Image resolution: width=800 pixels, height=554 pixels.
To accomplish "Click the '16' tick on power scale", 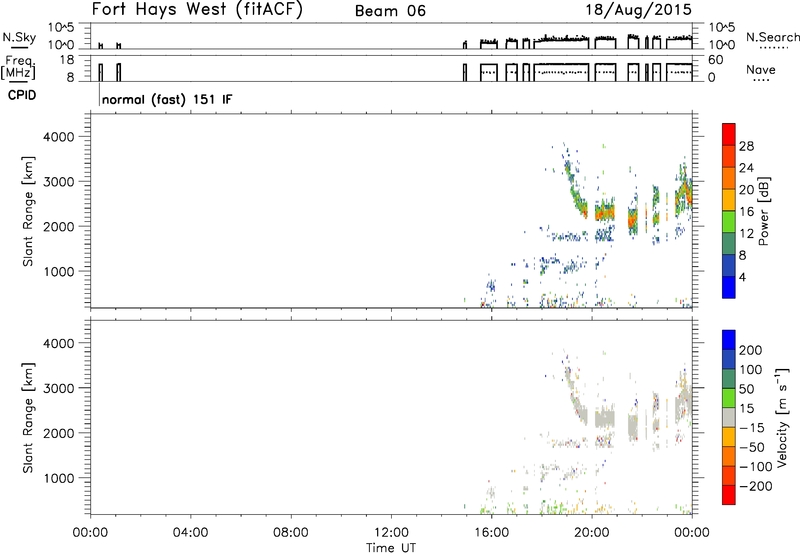I will (x=746, y=212).
